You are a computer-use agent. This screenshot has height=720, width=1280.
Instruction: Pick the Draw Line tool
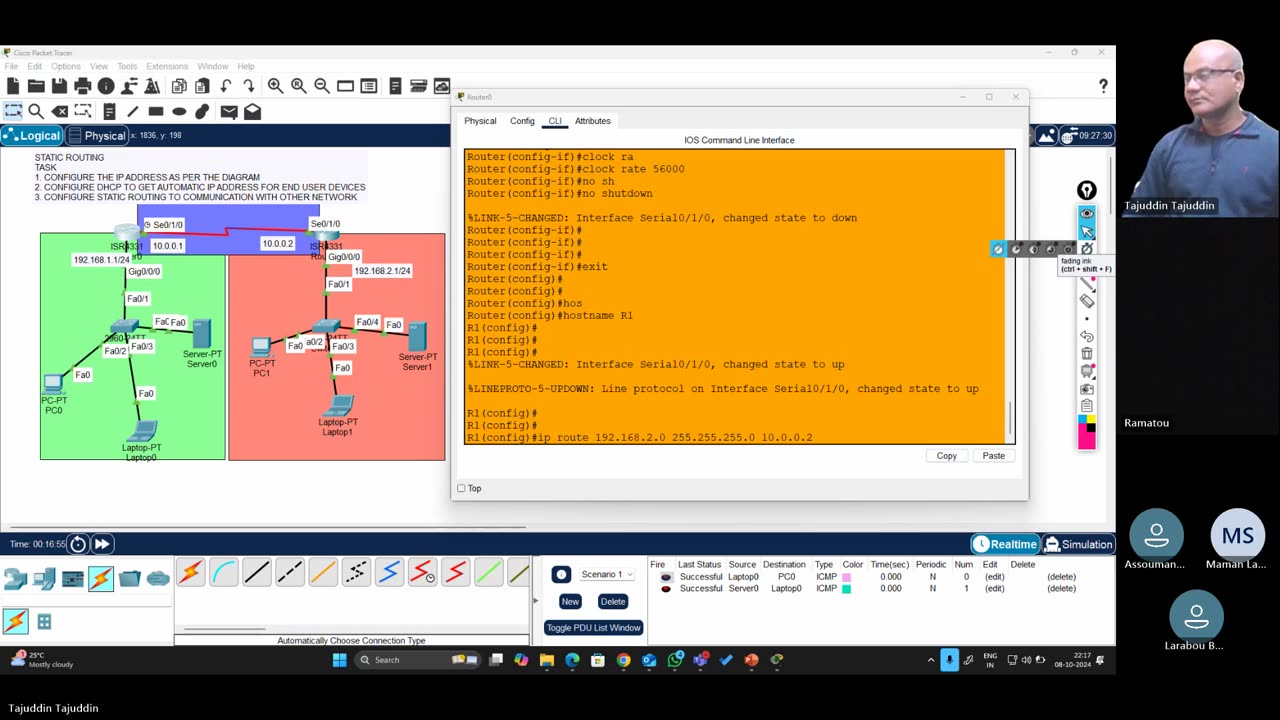point(132,112)
